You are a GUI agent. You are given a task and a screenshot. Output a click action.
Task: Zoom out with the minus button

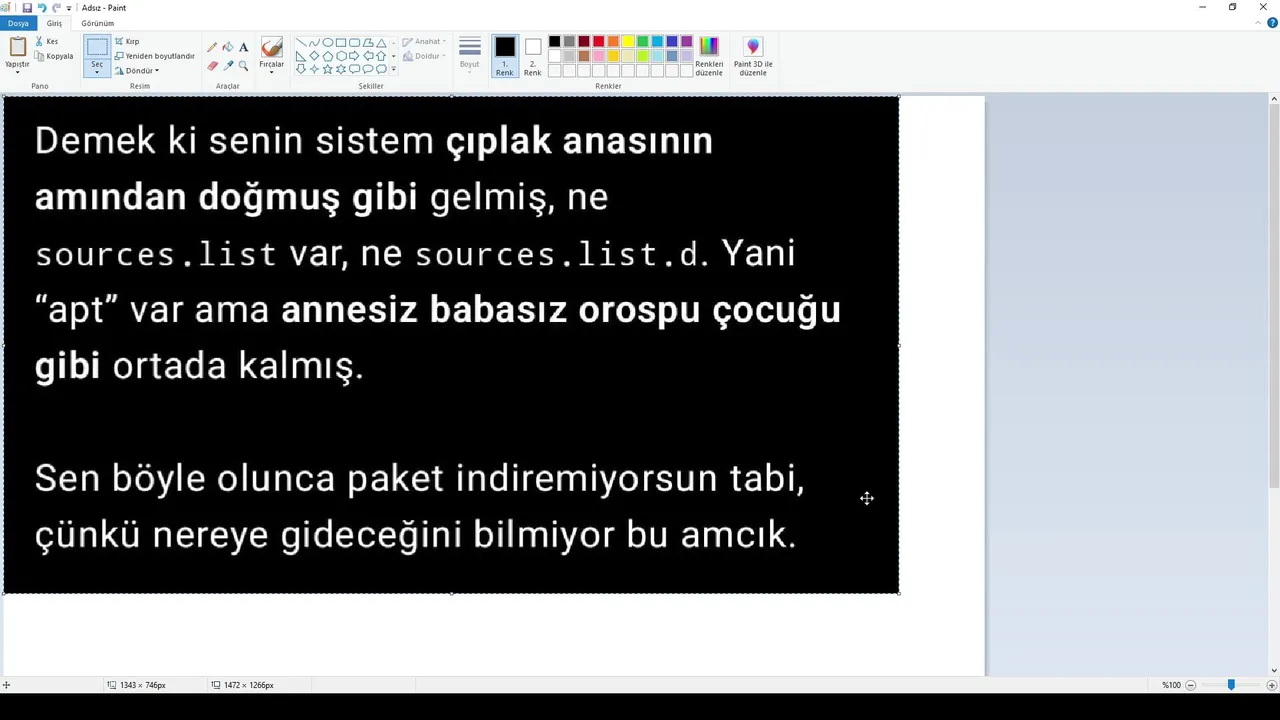[1191, 685]
